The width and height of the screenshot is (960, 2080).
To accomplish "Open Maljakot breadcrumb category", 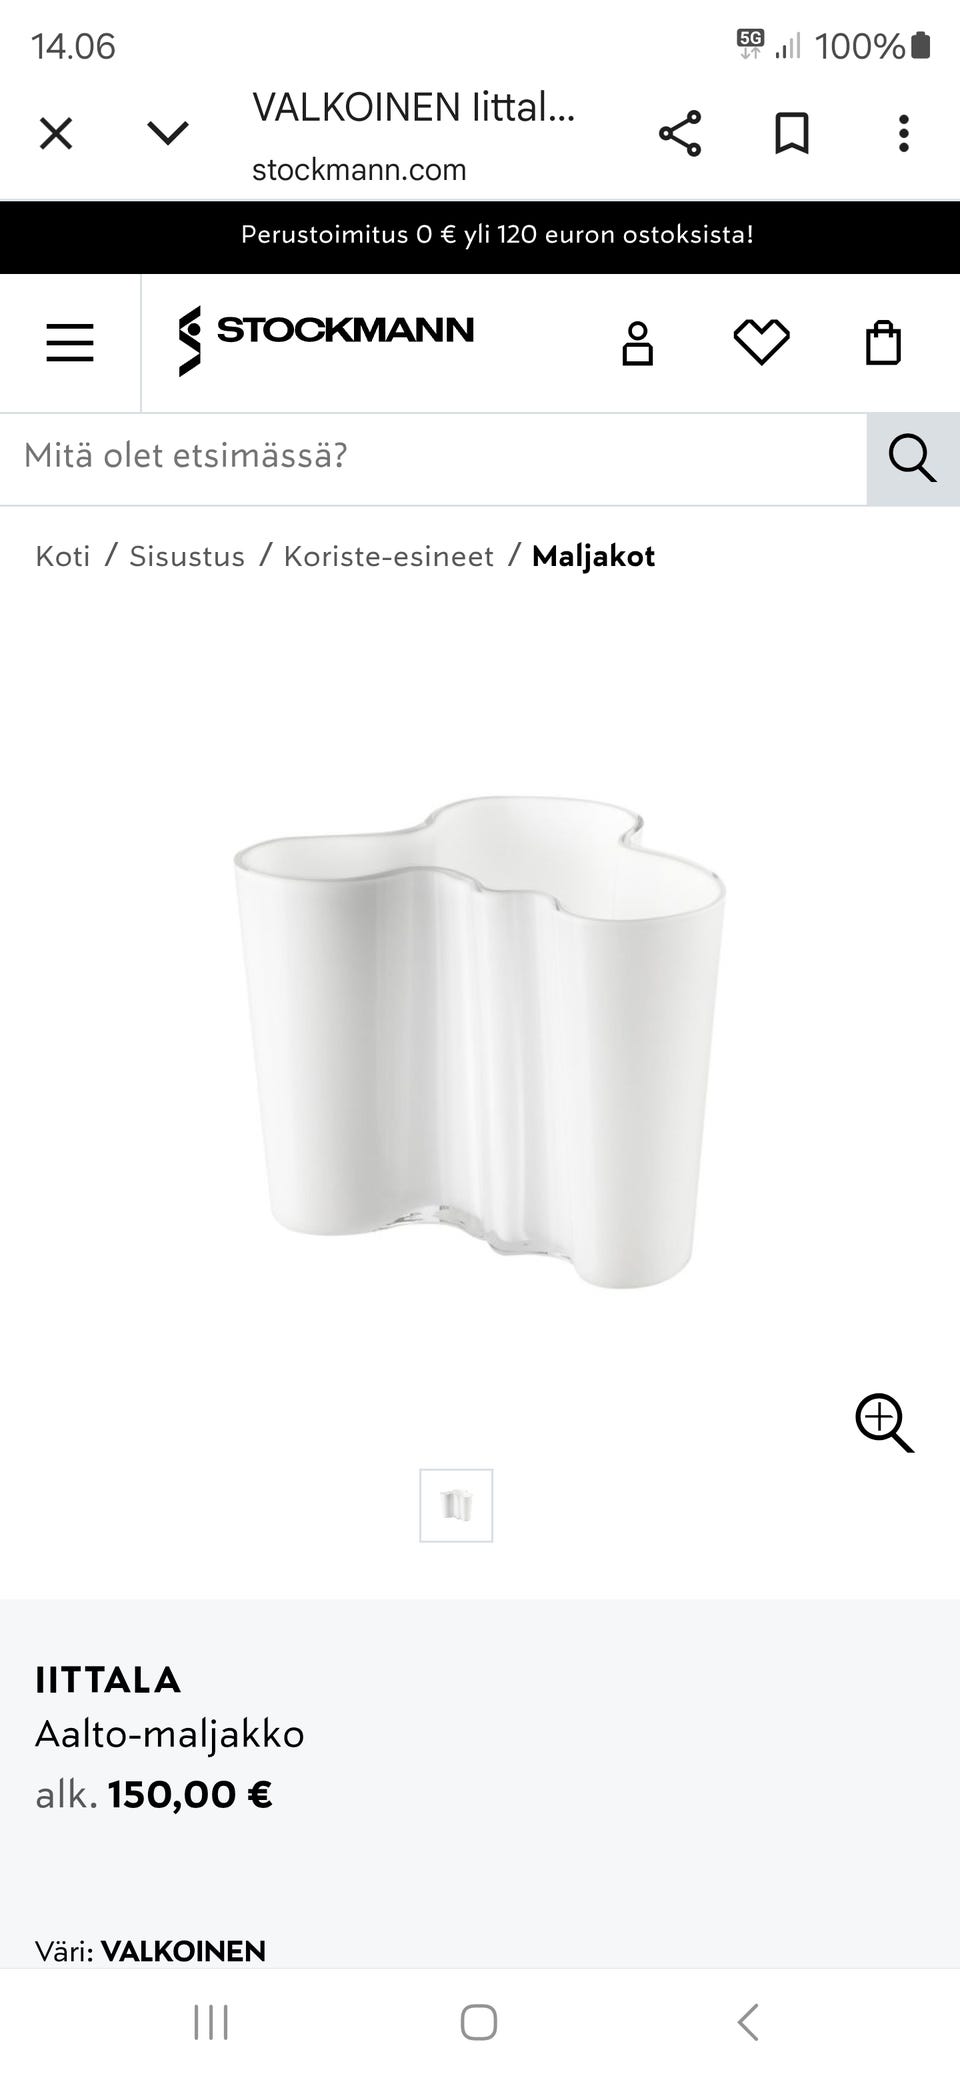I will [x=593, y=556].
